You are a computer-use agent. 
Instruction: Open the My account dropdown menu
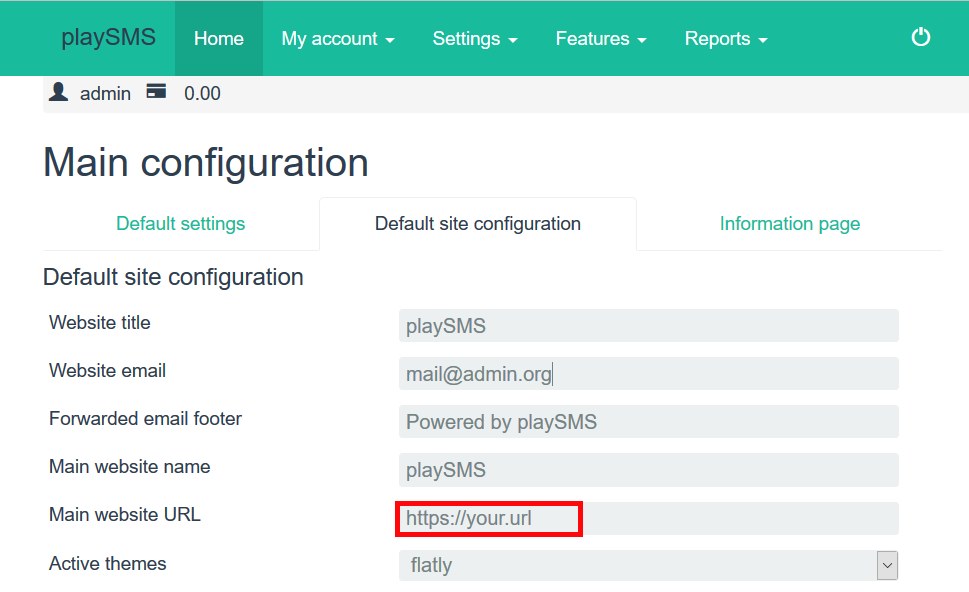(338, 38)
